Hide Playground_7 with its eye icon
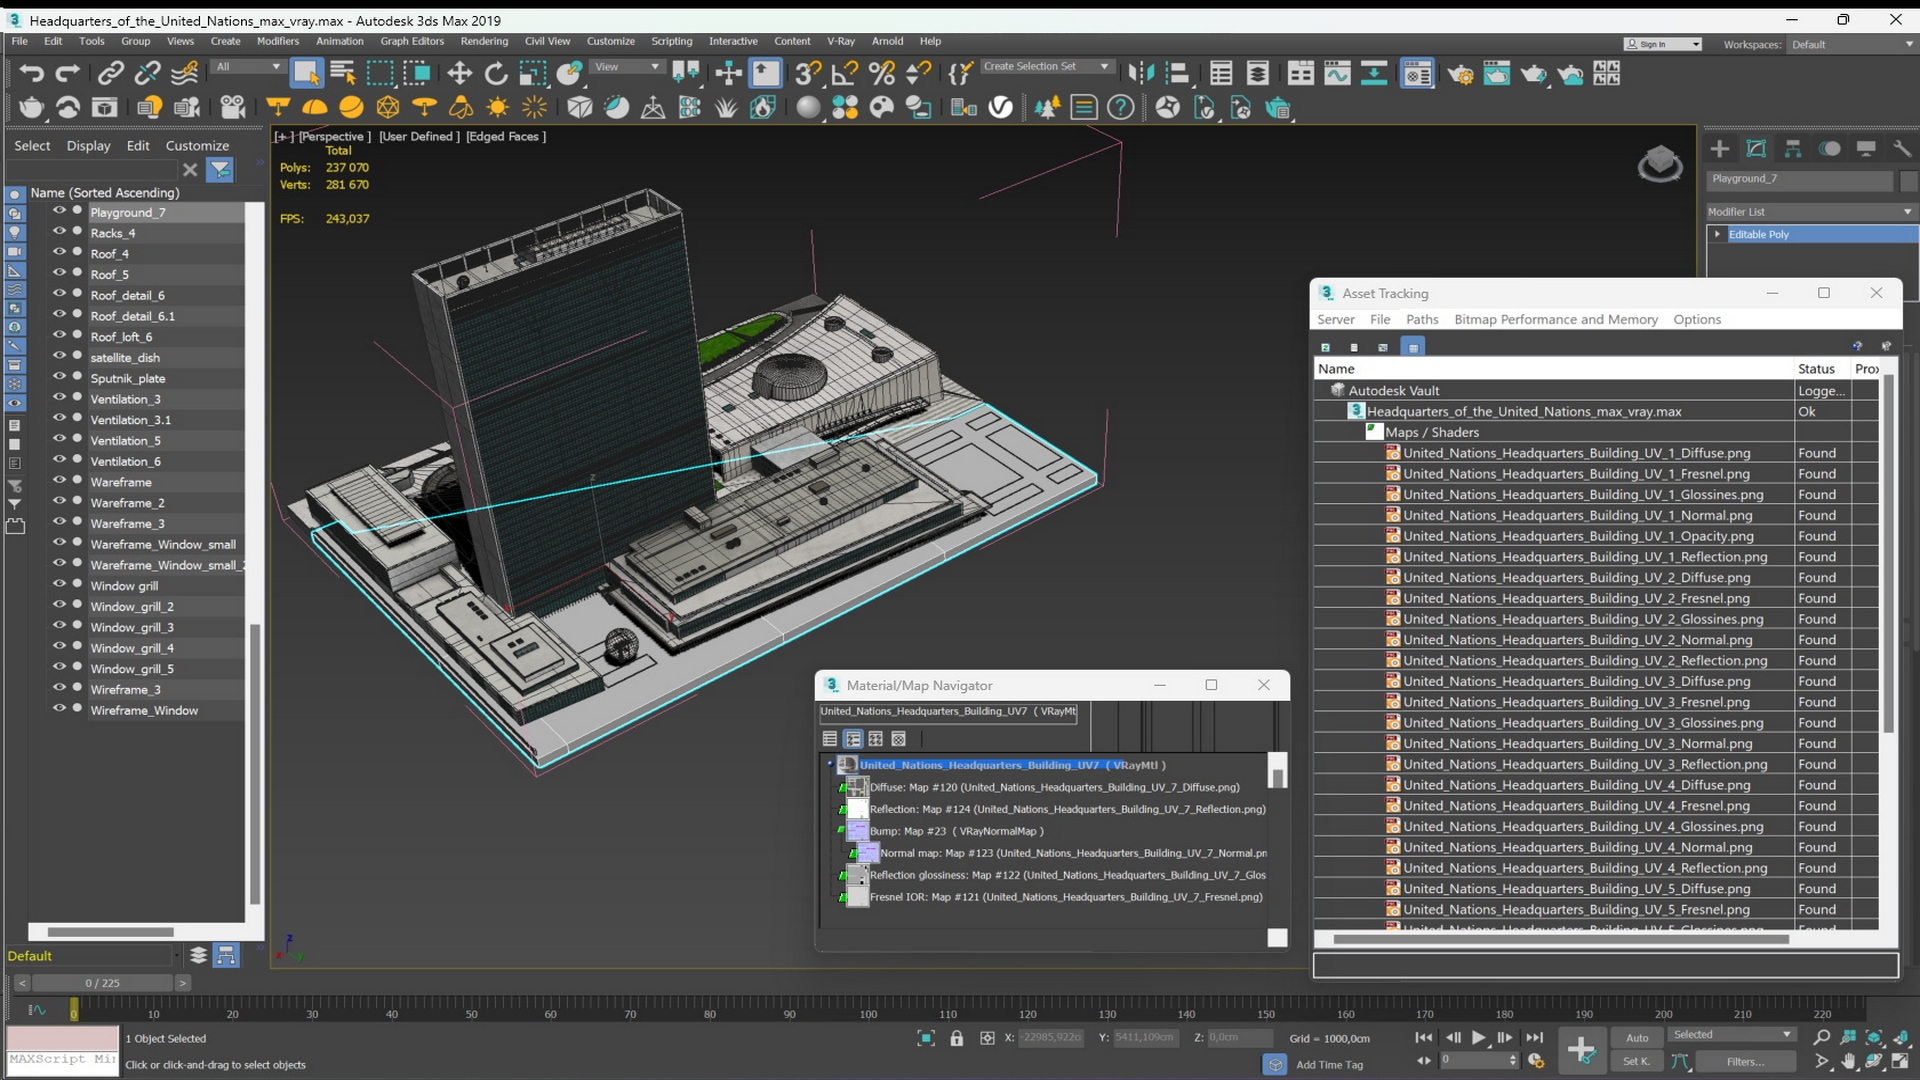1920x1080 pixels. pyautogui.click(x=59, y=212)
